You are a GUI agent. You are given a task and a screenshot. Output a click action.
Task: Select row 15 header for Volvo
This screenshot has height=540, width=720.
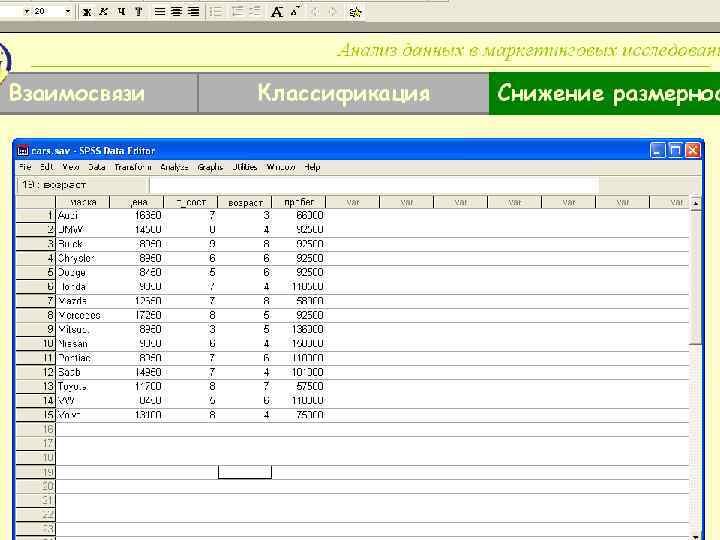click(36, 415)
